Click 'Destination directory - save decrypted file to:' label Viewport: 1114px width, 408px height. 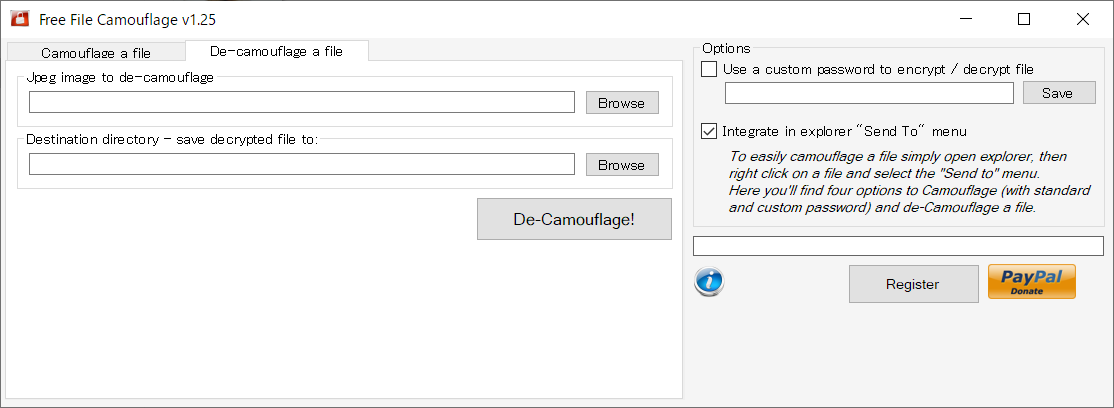[x=172, y=139]
